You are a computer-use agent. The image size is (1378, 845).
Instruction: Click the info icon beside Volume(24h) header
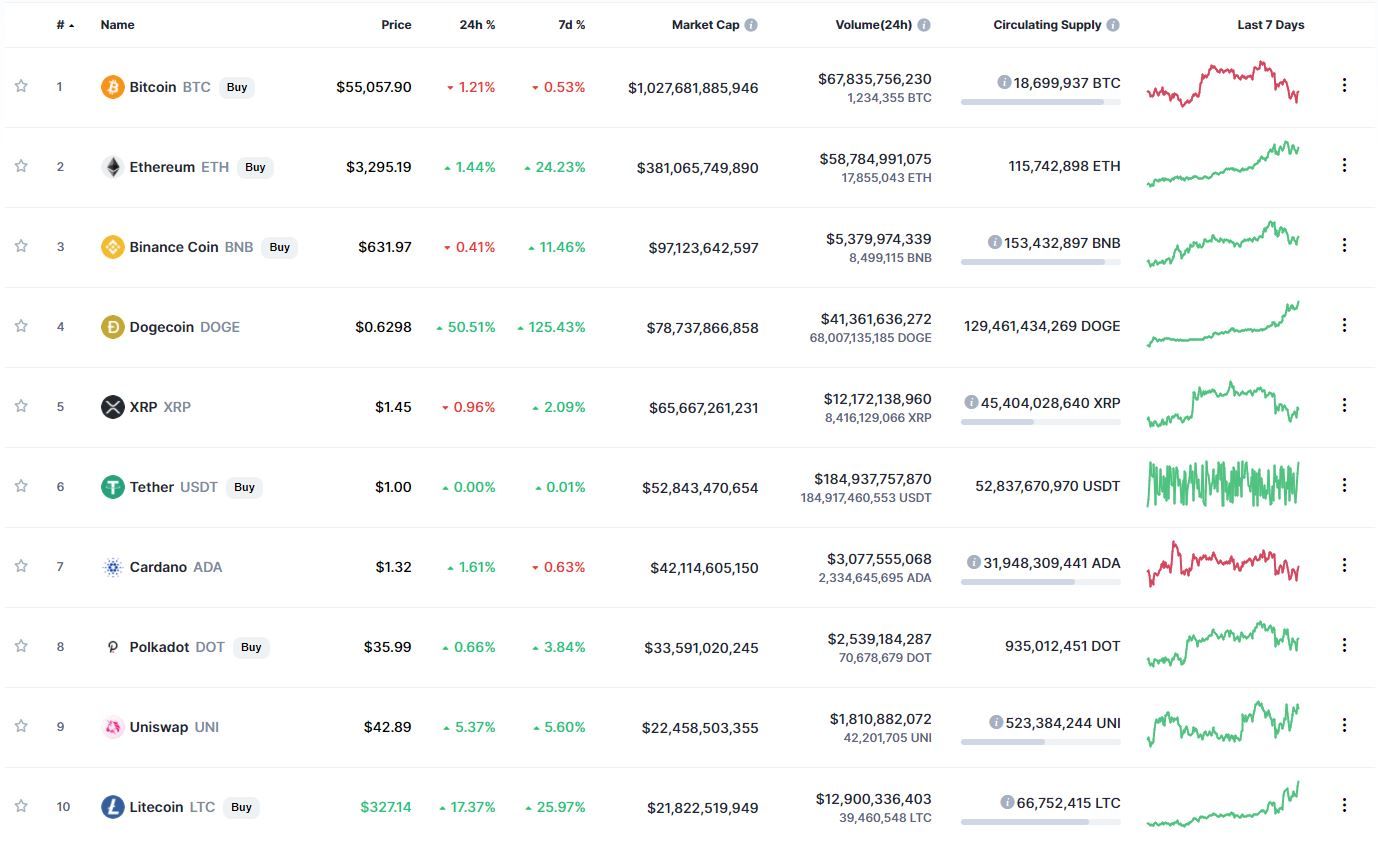coord(924,25)
